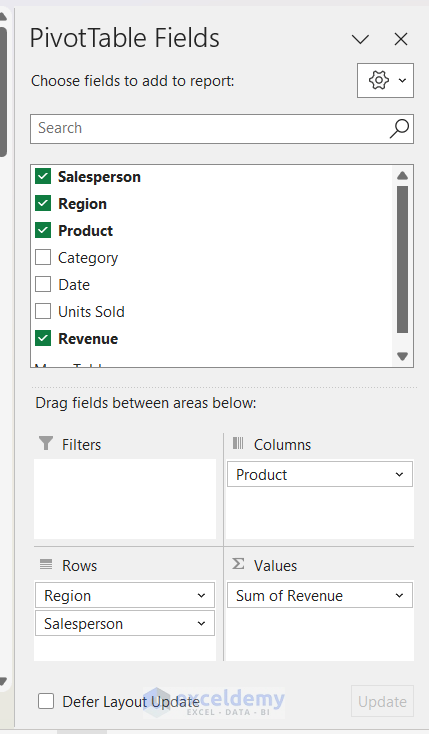
Task: Open the Product dropdown in Columns
Action: tap(399, 474)
